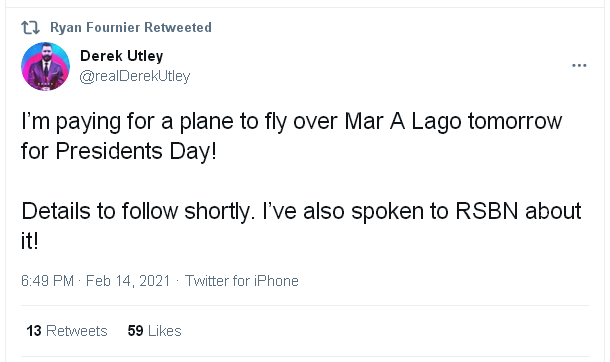The height and width of the screenshot is (362, 610).
Task: Click the retweet arrows icon above the tweet
Action: pos(30,28)
